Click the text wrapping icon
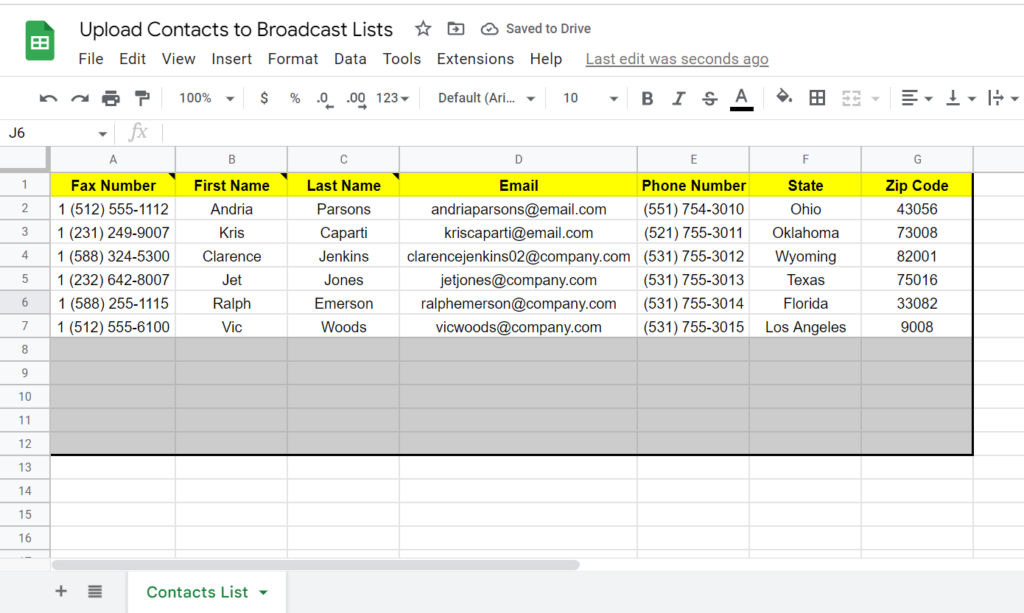 [996, 99]
